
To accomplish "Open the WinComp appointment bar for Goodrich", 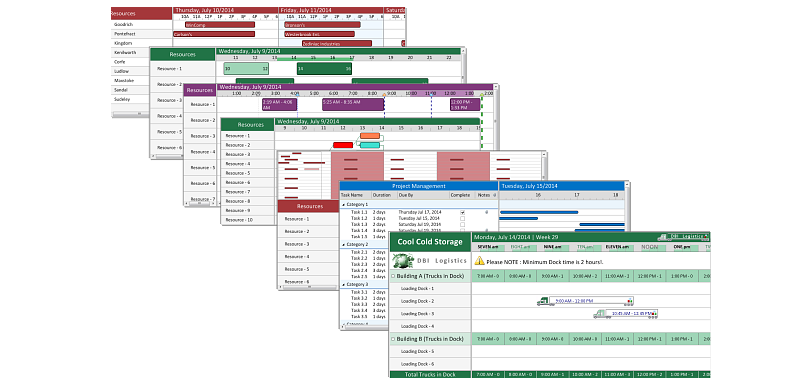I will pos(220,25).
